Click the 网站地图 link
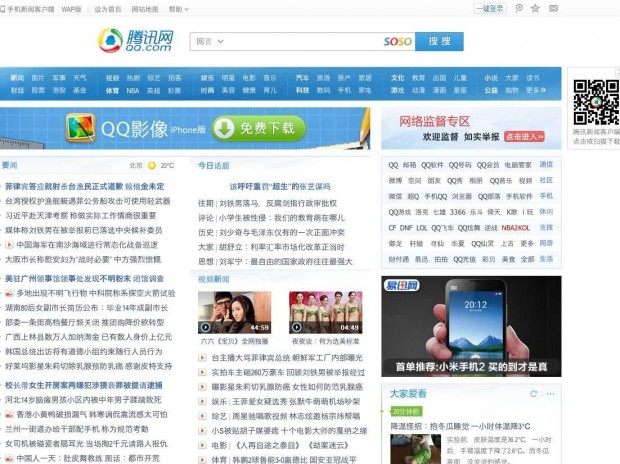620x464 pixels. (145, 9)
